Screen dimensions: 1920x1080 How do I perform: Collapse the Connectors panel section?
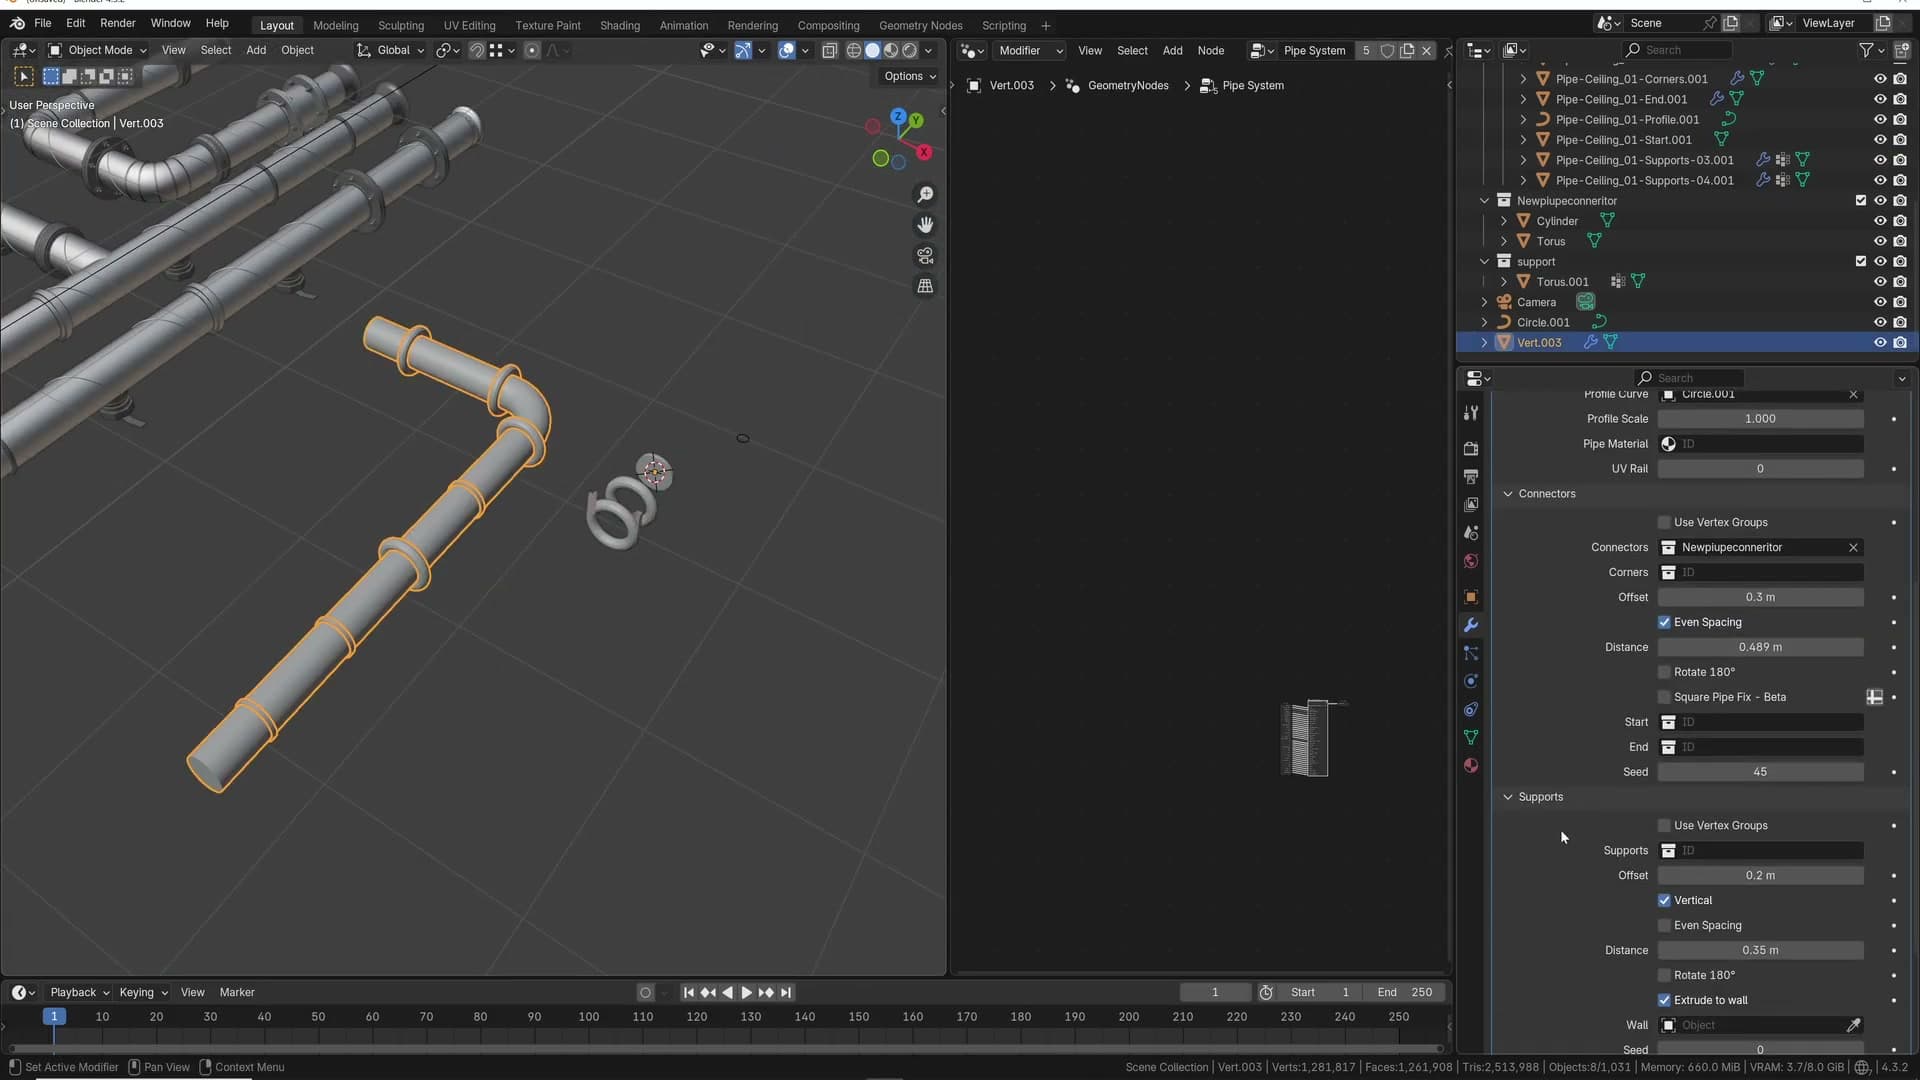pos(1508,494)
